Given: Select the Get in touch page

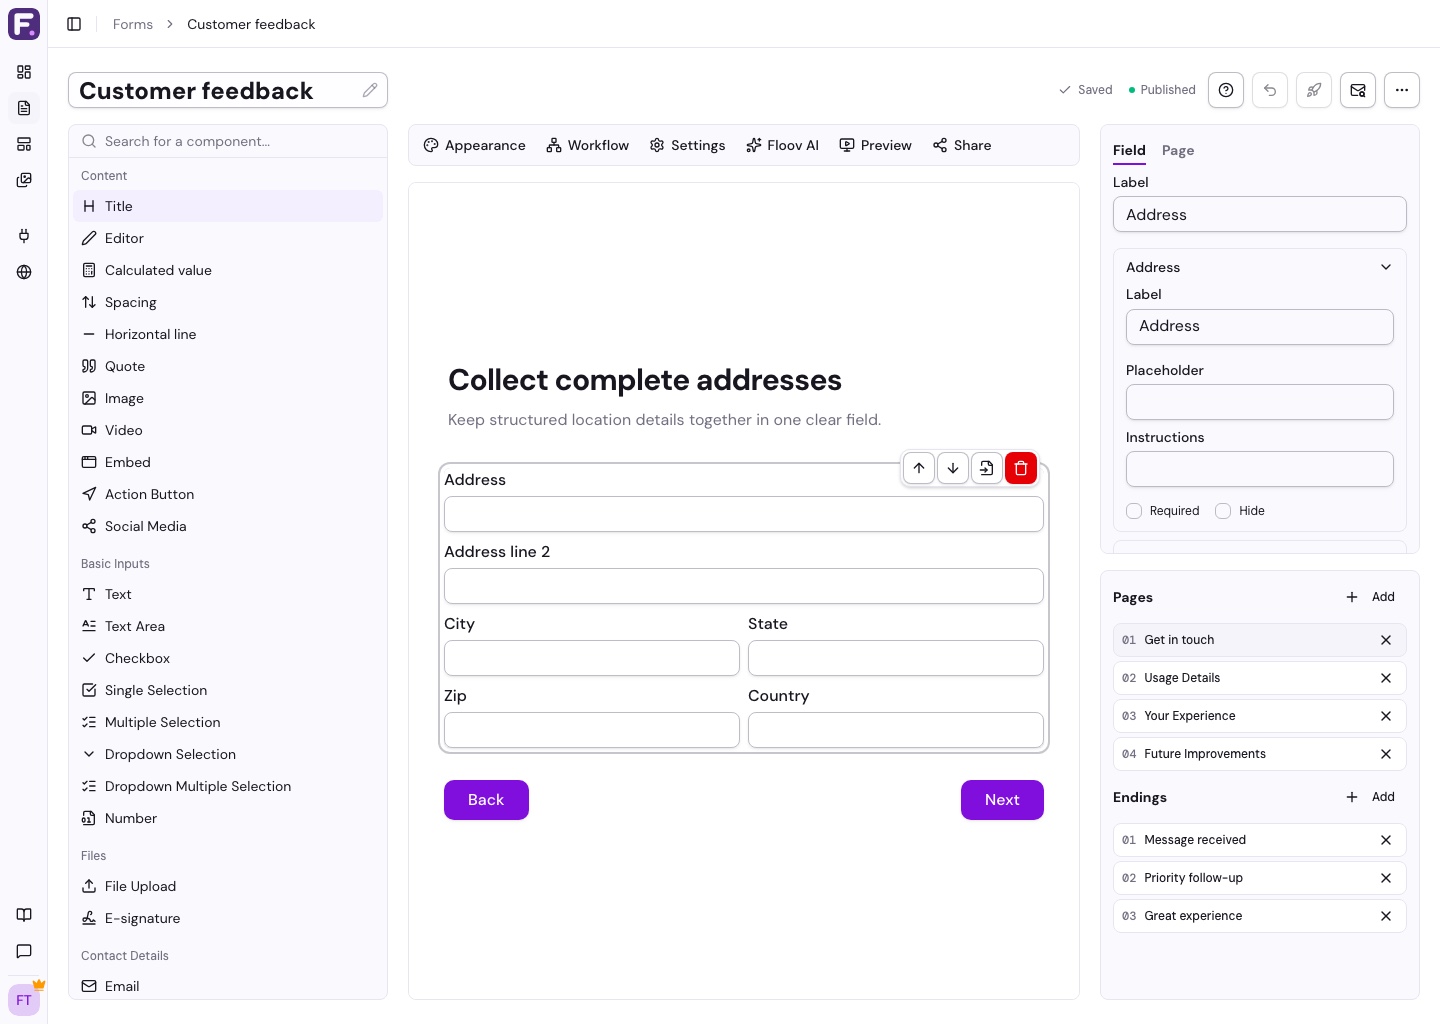Looking at the screenshot, I should 1260,640.
